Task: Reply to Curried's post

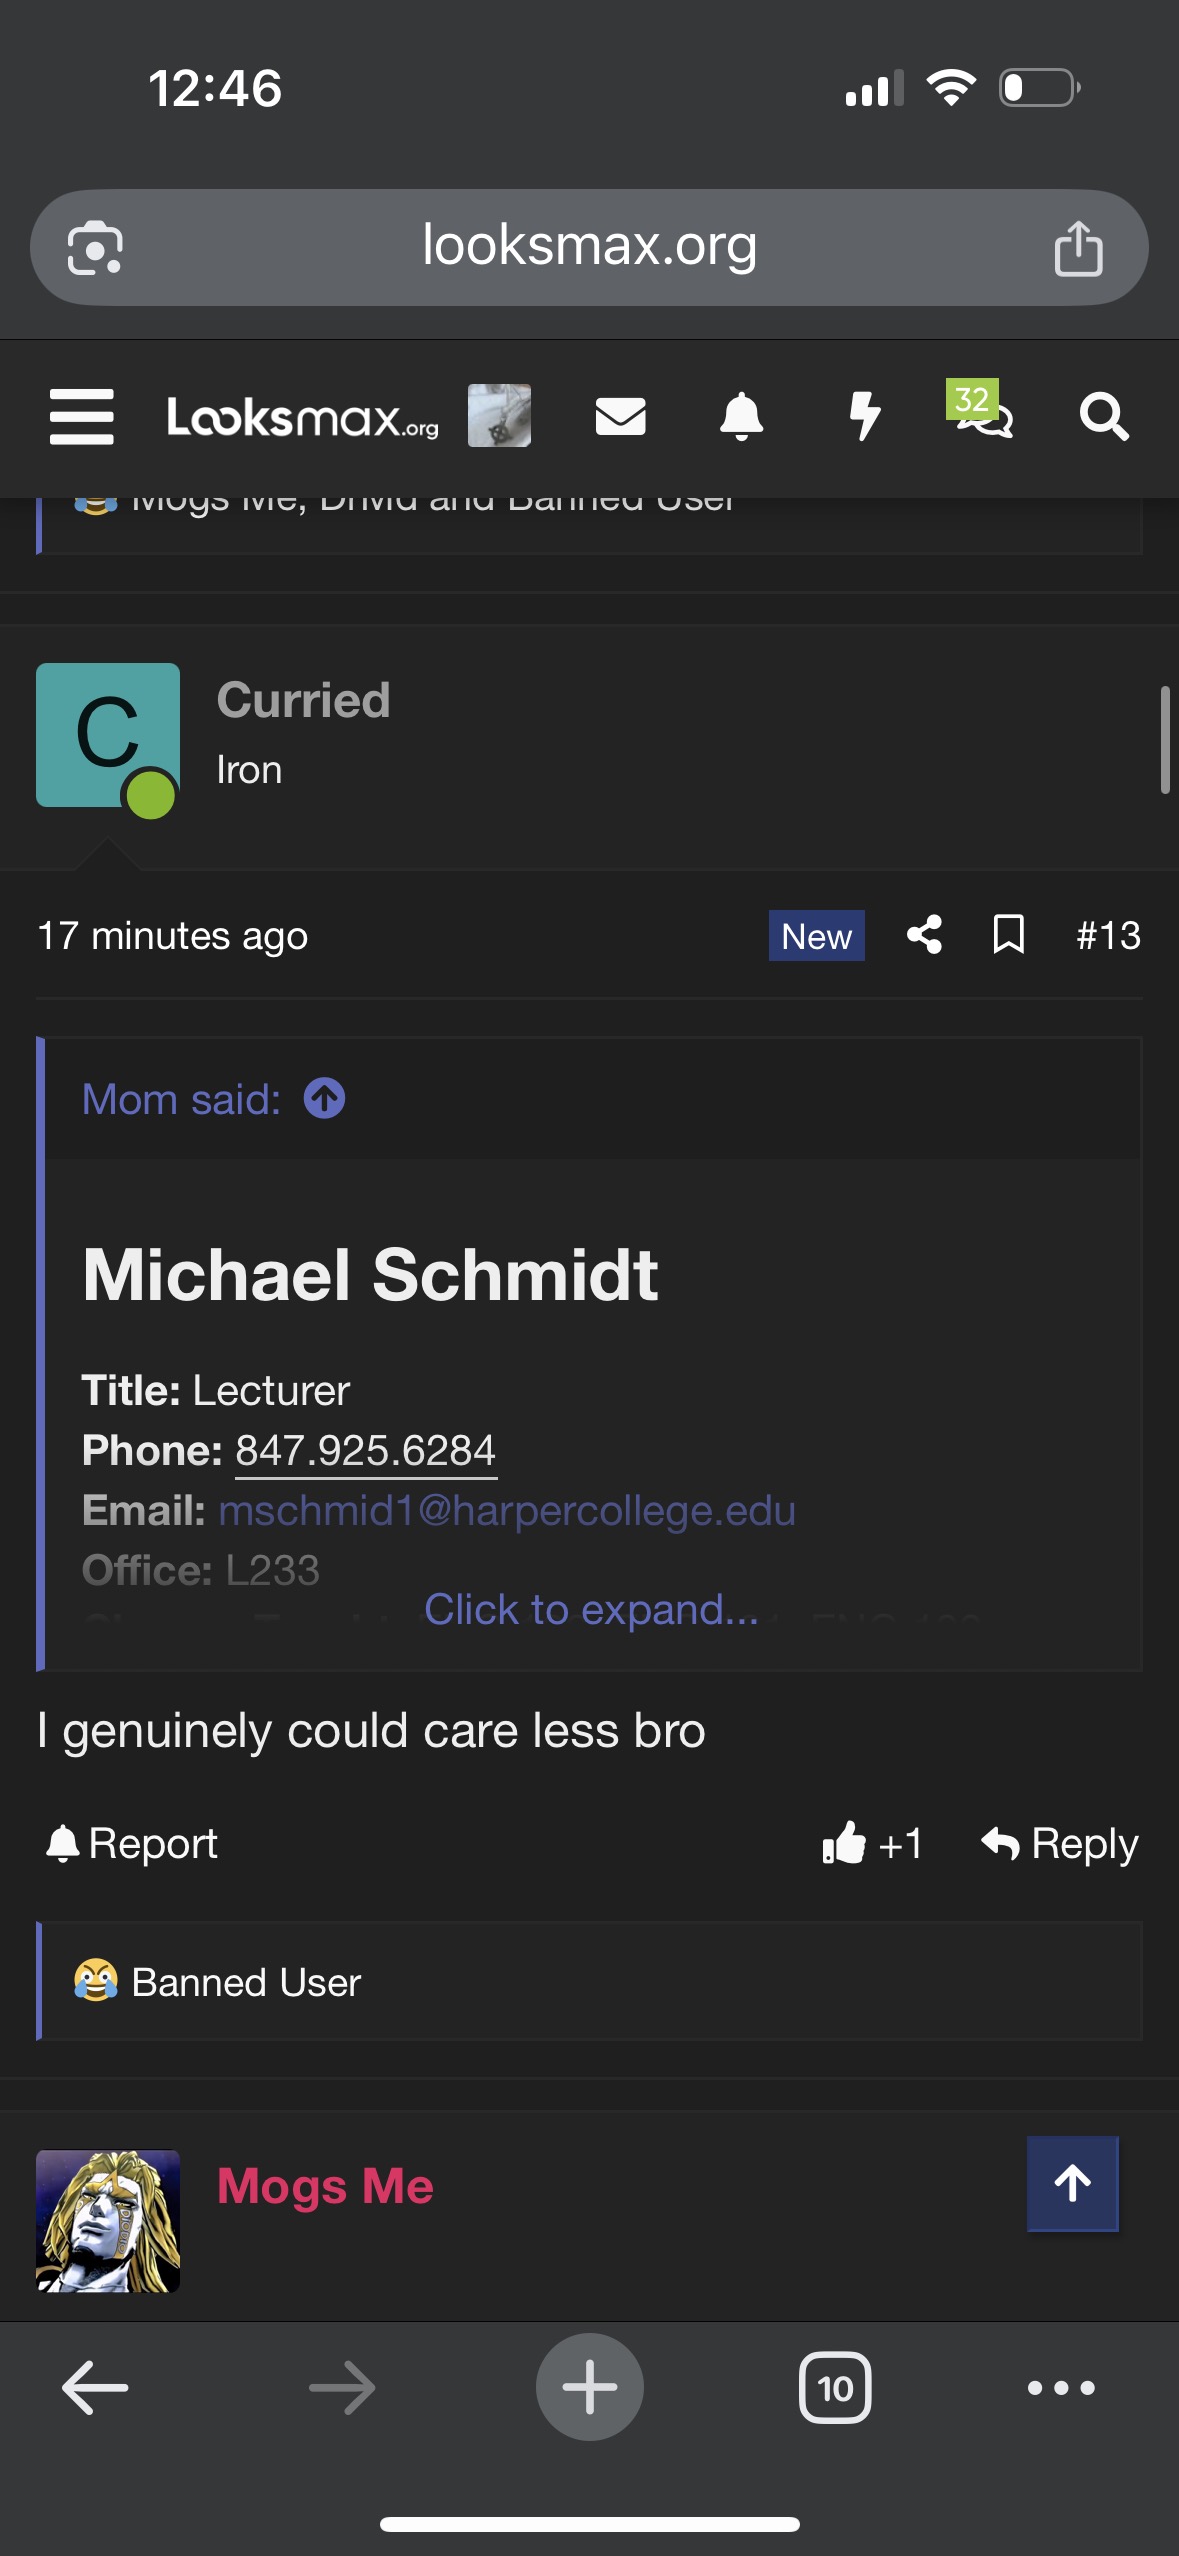Action: [x=1060, y=1843]
